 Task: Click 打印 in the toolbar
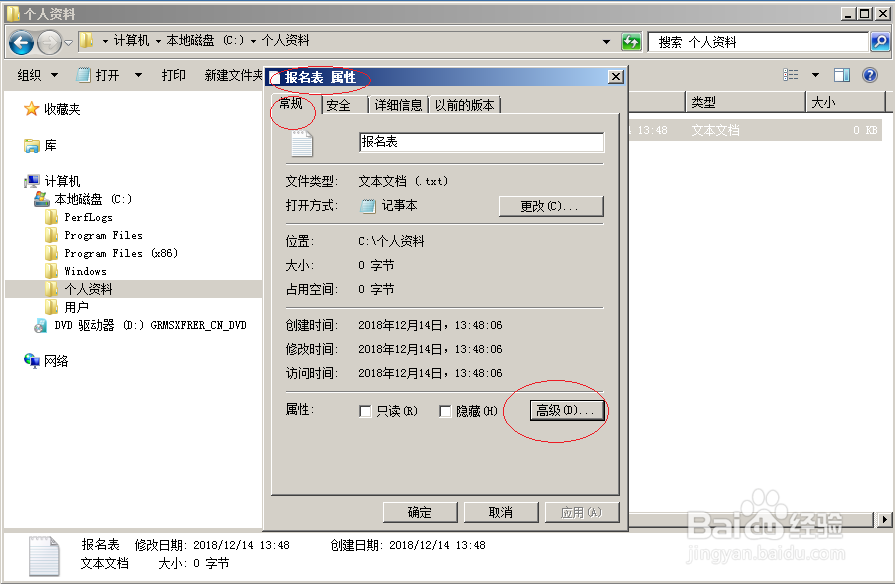pyautogui.click(x=174, y=75)
